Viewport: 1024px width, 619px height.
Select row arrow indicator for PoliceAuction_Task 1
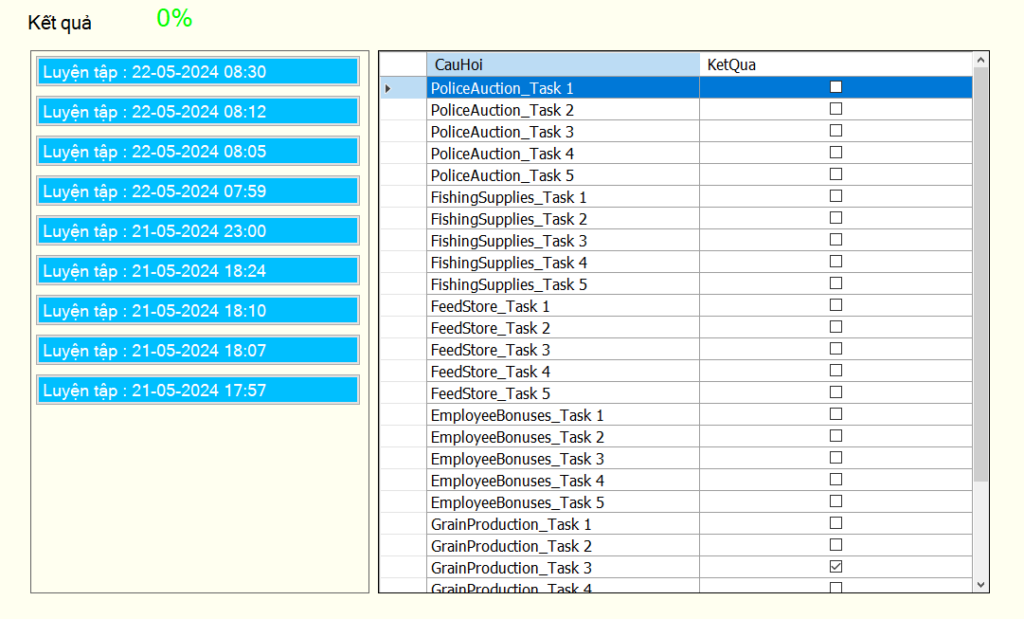point(388,88)
